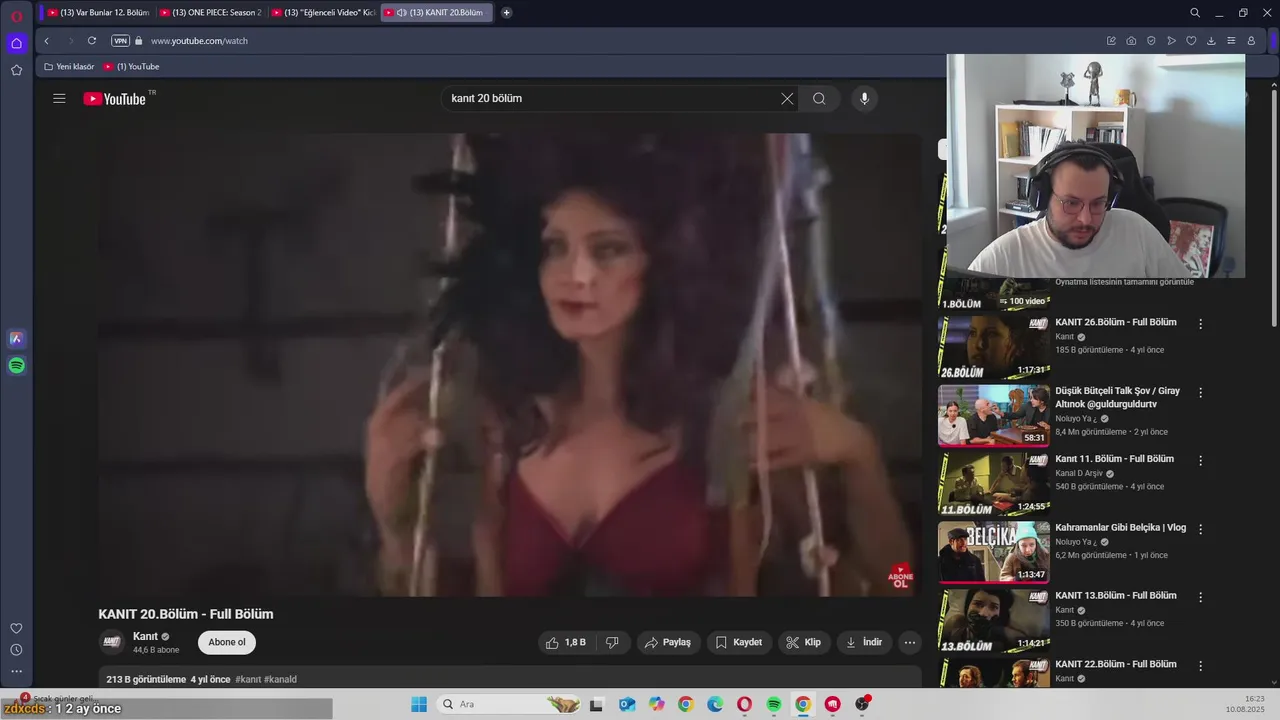The width and height of the screenshot is (1280, 720).
Task: Open Aria AI in Opera sidebar
Action: 16,339
